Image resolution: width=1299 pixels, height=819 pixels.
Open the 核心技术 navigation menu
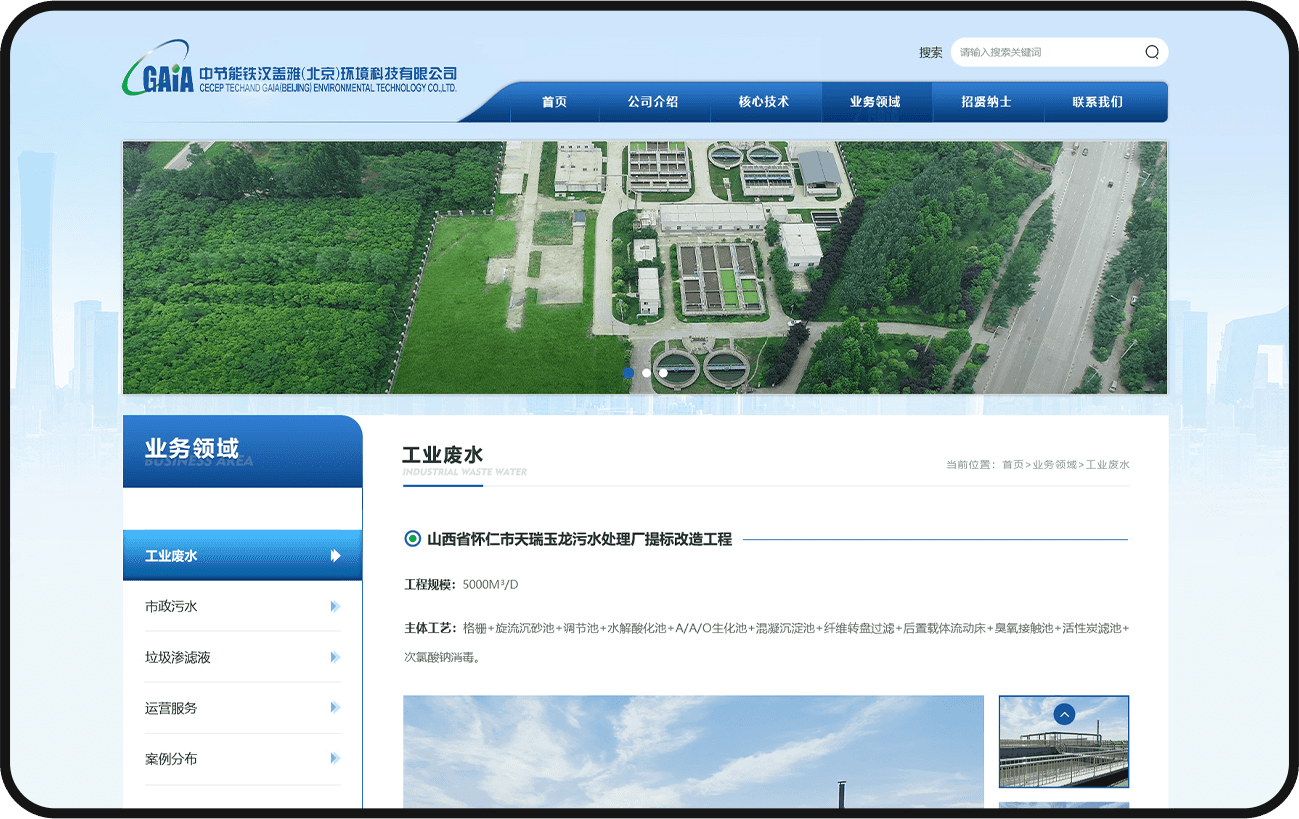pos(764,102)
